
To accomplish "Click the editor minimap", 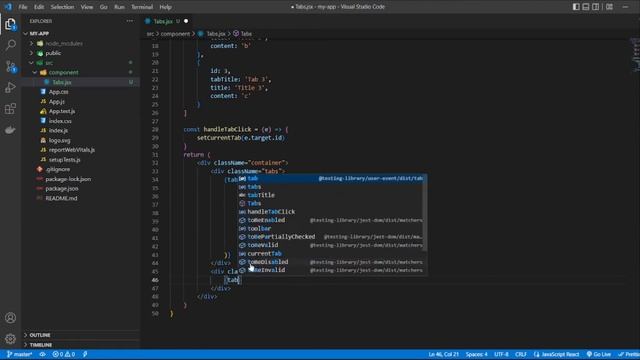I will (x=635, y=55).
